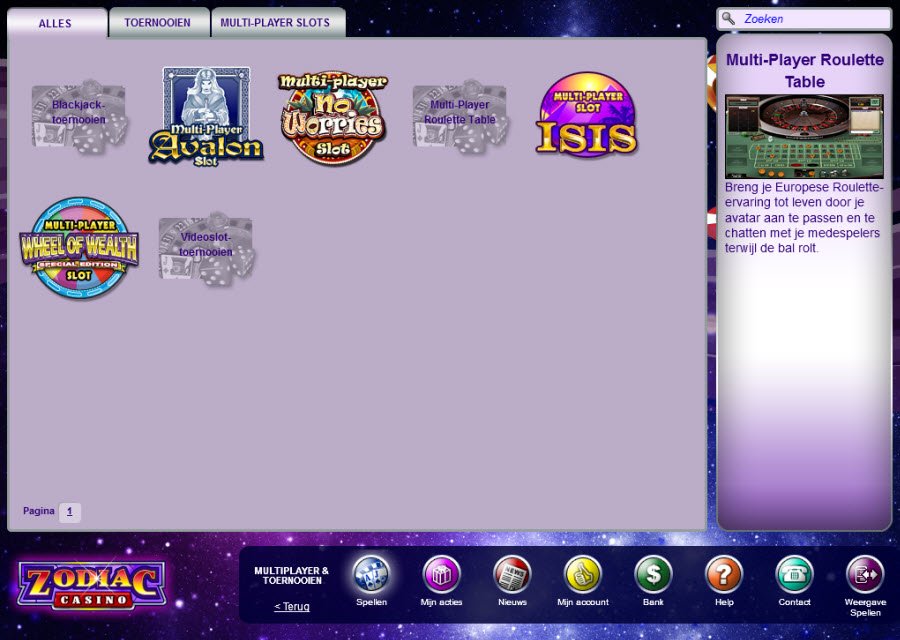
Task: Click the Weergave Spelen icon
Action: 865,575
